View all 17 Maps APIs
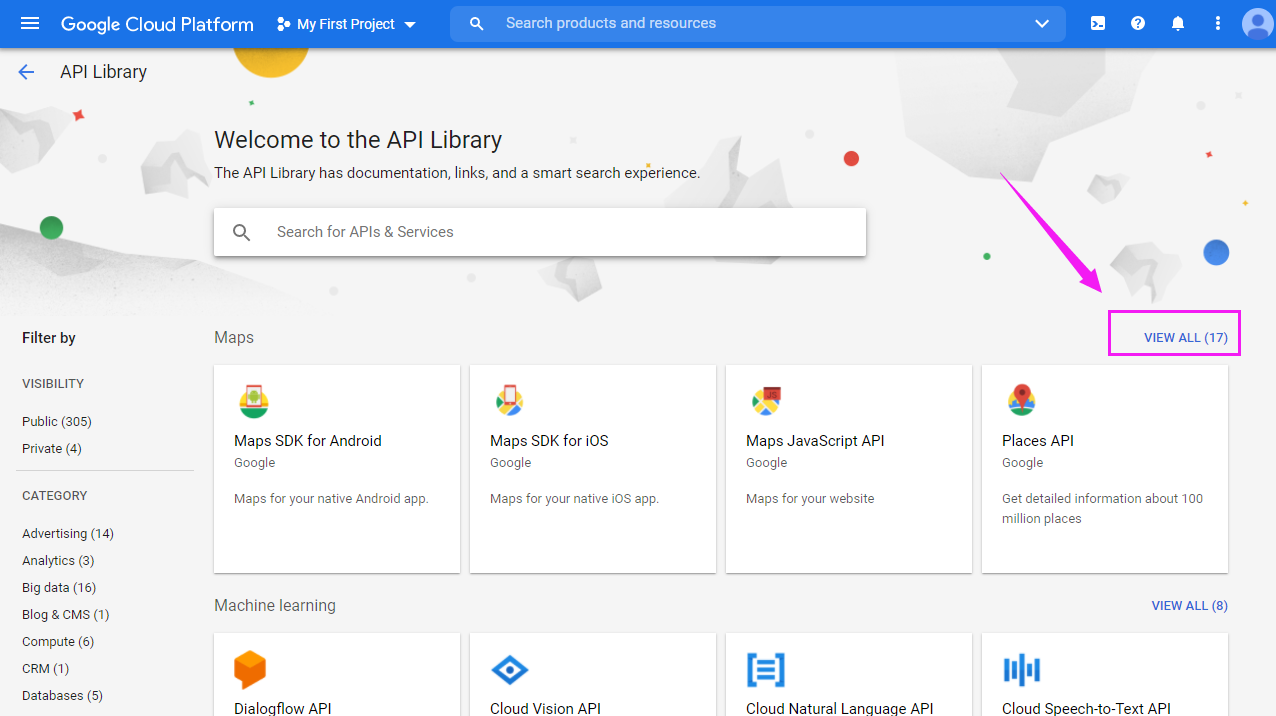1276x716 pixels. (x=1186, y=338)
